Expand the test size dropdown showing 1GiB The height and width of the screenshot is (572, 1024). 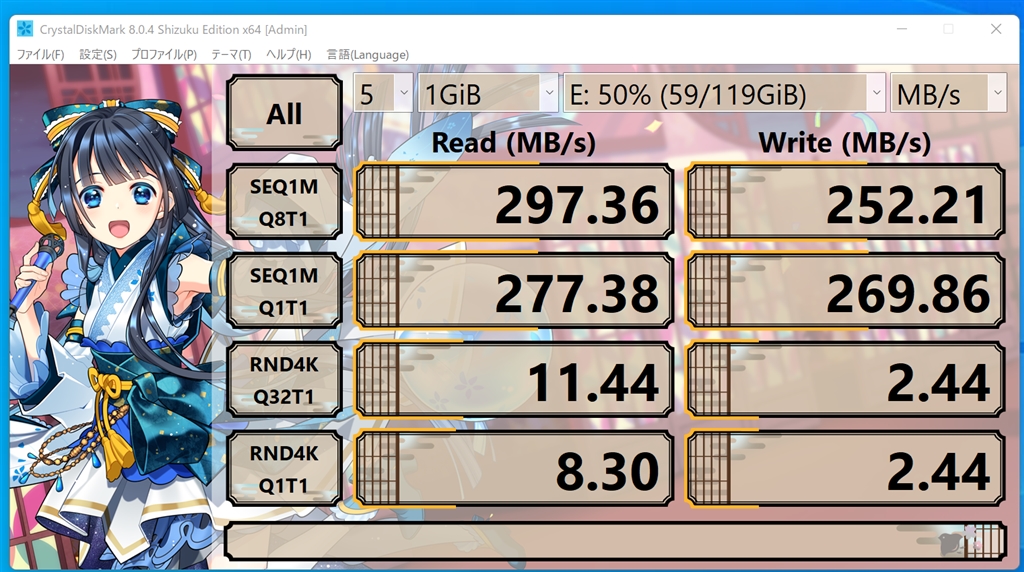488,93
